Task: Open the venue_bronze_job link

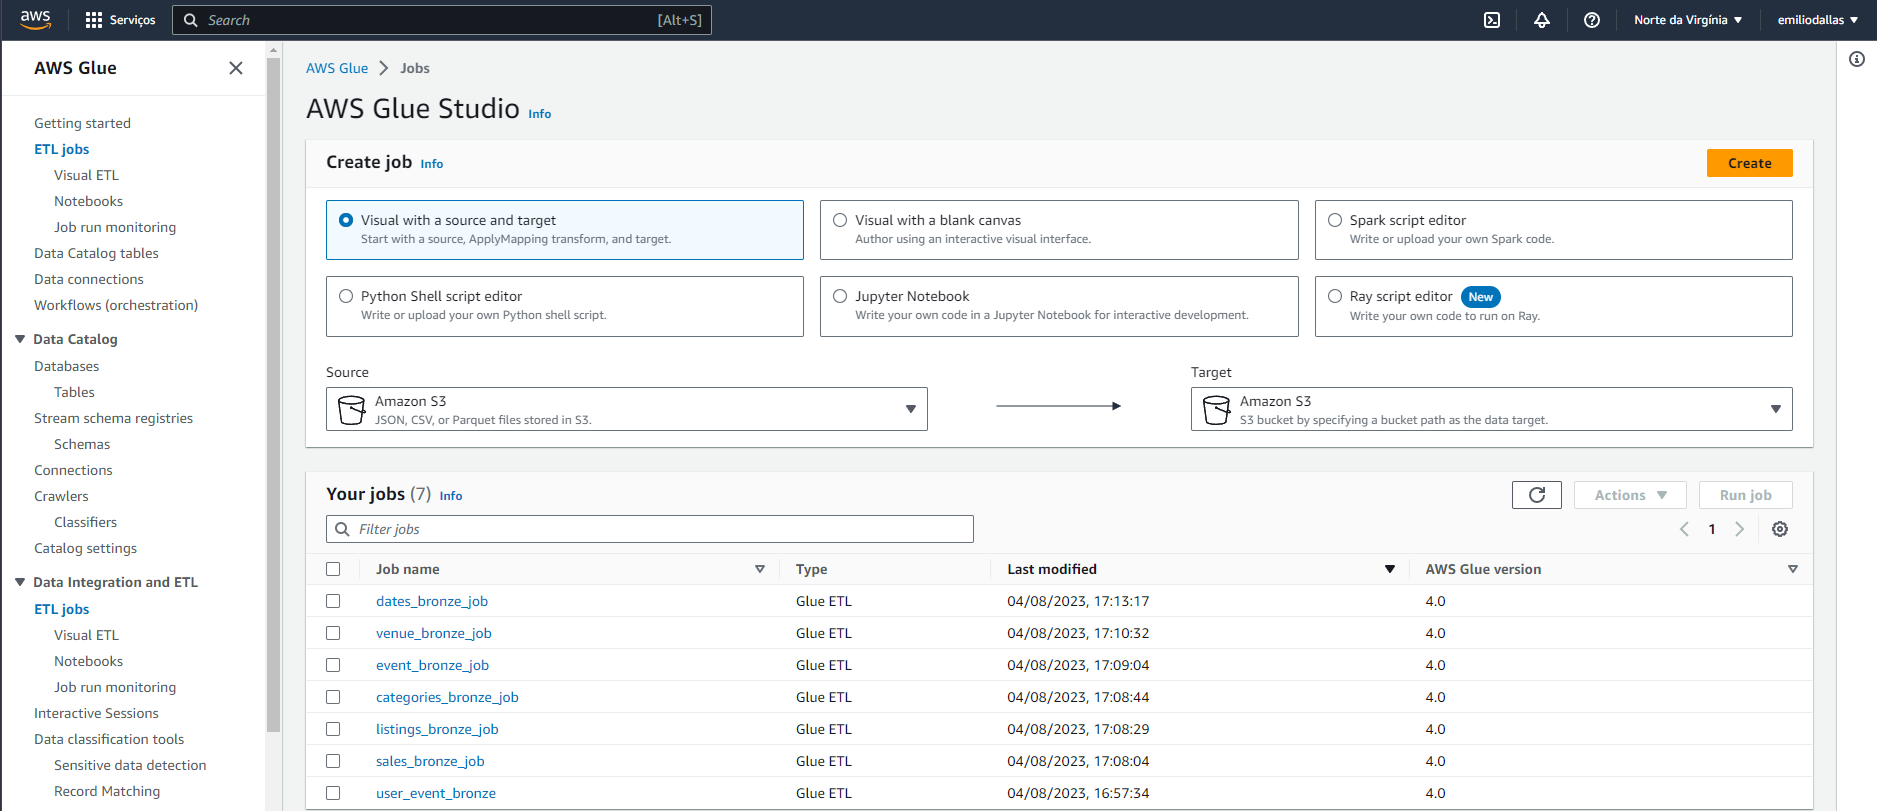Action: point(433,633)
